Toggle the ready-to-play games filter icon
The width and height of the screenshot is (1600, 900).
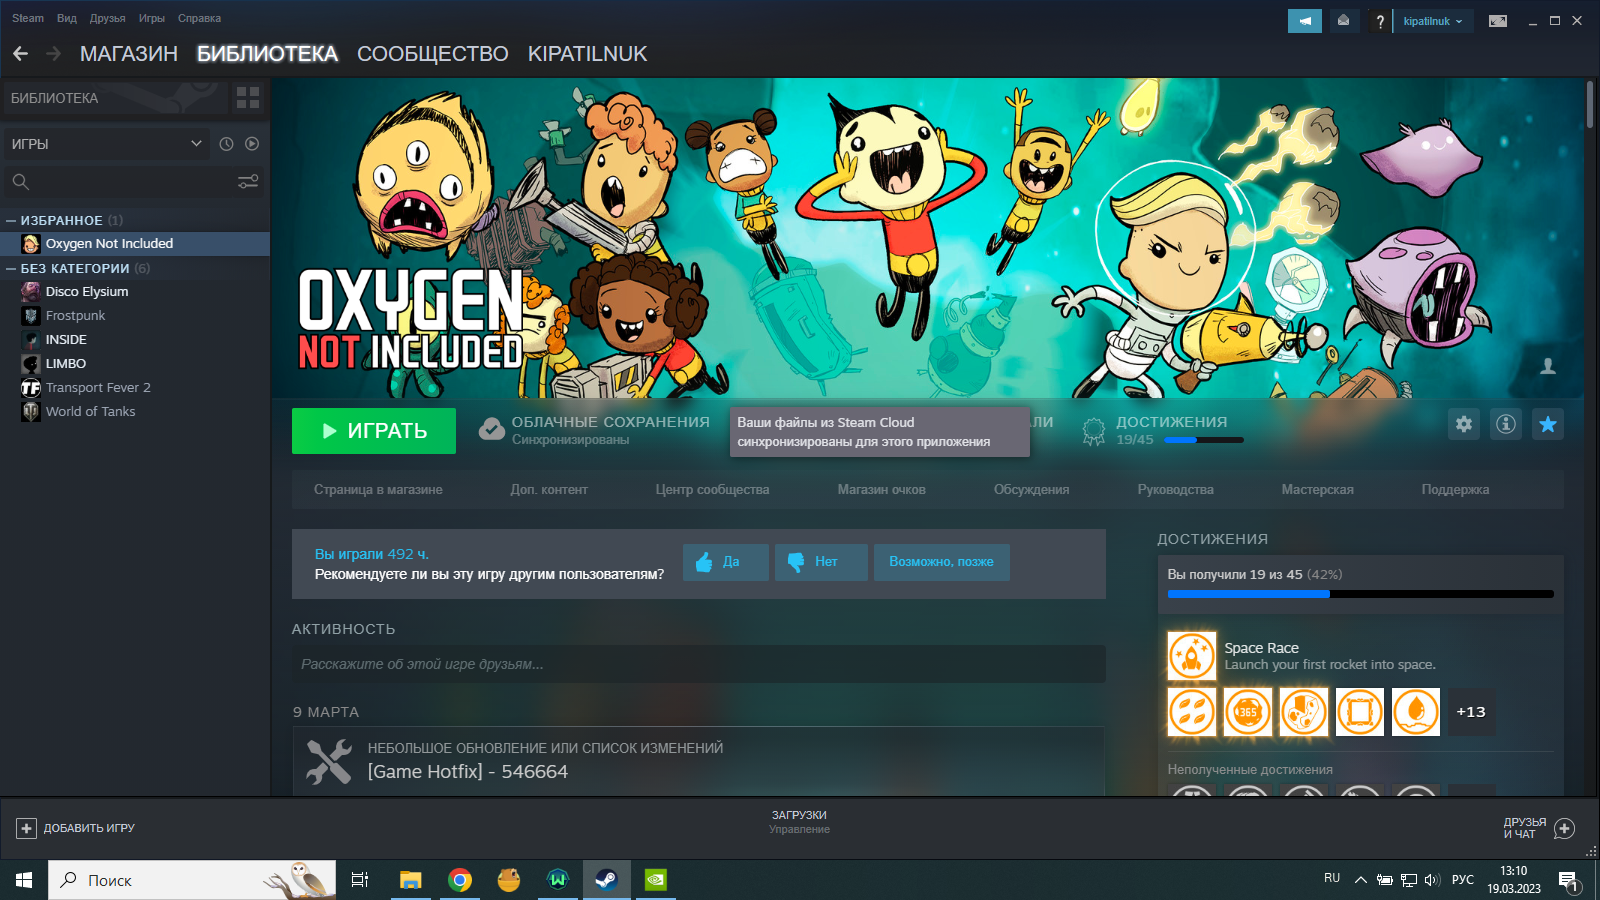(252, 144)
